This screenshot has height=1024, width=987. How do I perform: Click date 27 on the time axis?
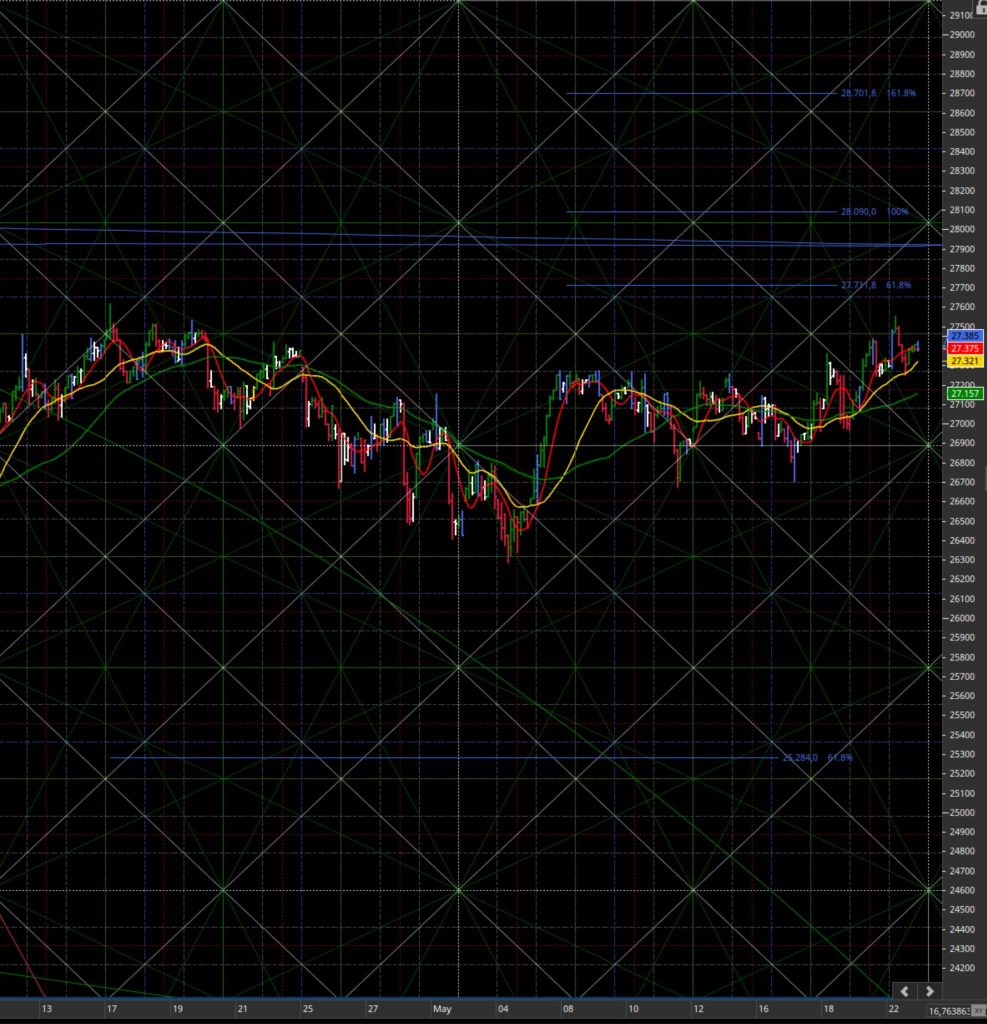(373, 1009)
